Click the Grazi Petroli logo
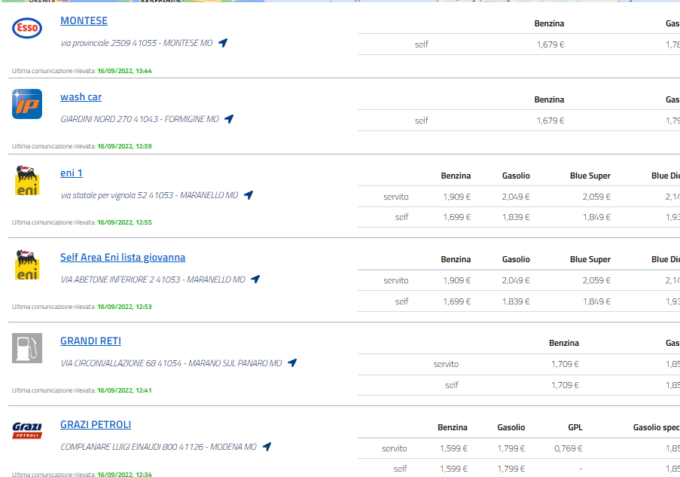 click(x=27, y=431)
